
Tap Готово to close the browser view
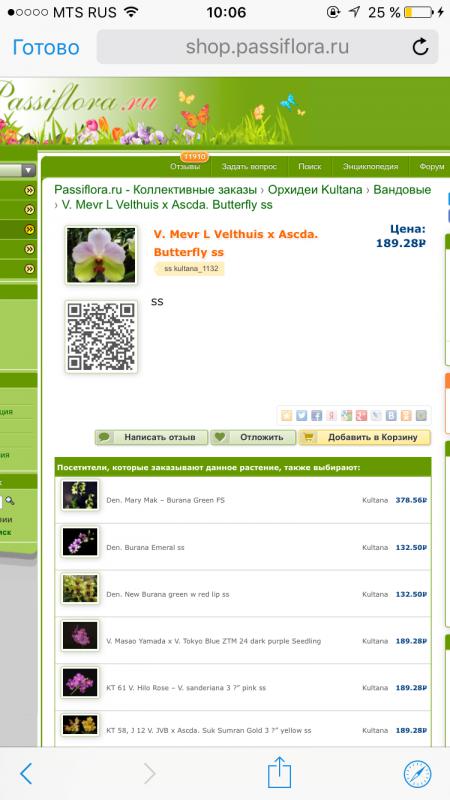pos(46,47)
